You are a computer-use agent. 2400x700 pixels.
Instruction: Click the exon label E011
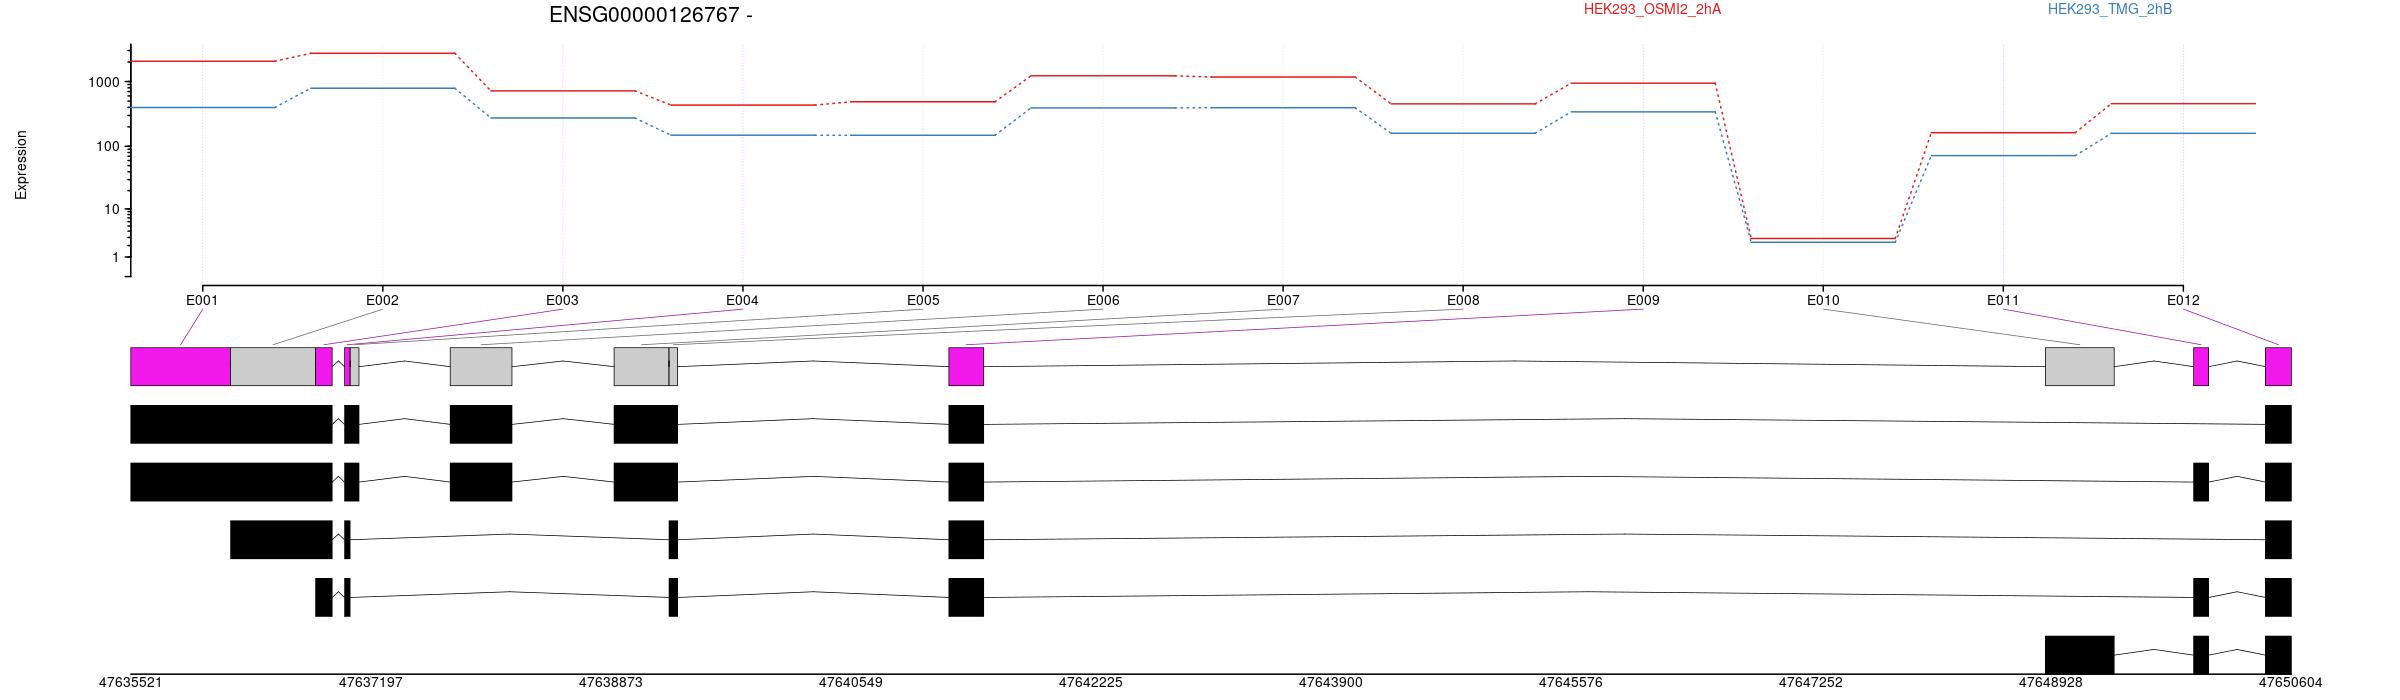click(x=2003, y=300)
